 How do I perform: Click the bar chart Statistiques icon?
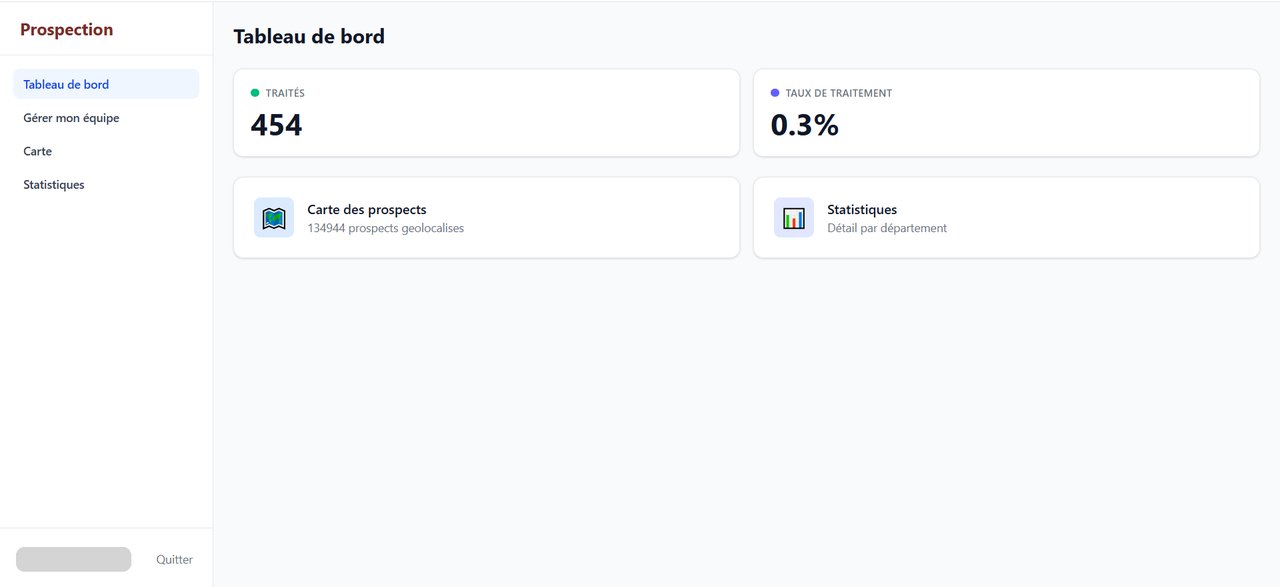[x=794, y=218]
